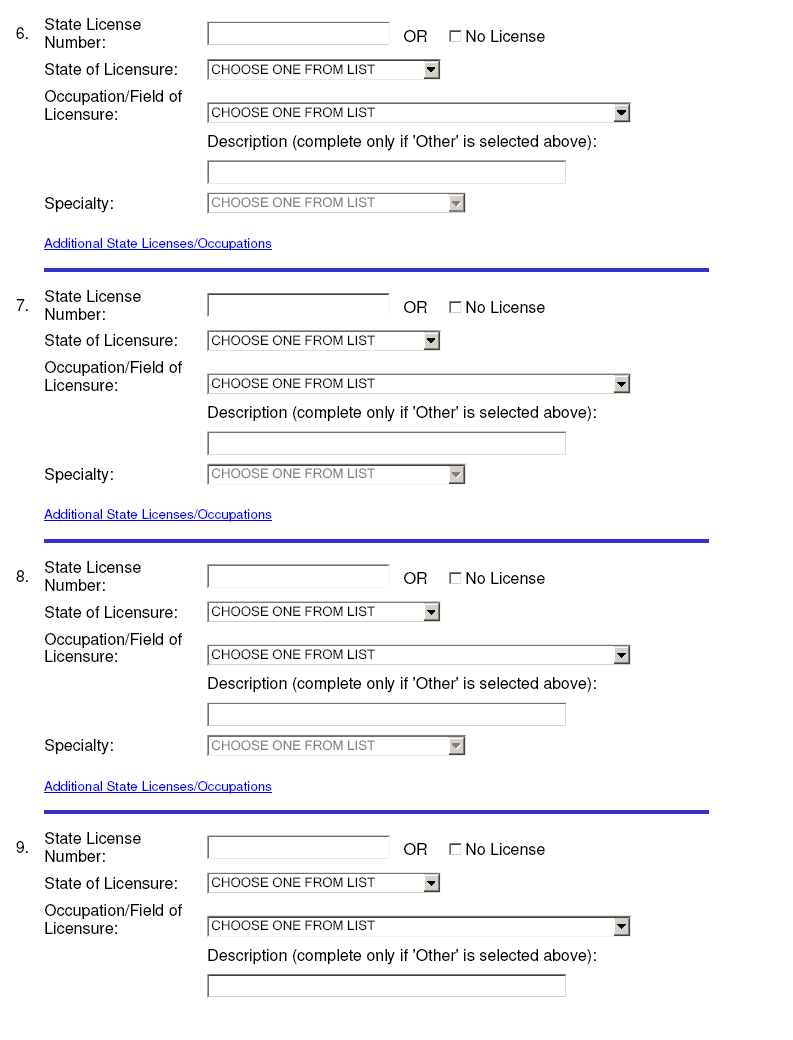Open Additional State Licenses/Occupations link under section 7
The image size is (793, 1040).
tap(158, 515)
